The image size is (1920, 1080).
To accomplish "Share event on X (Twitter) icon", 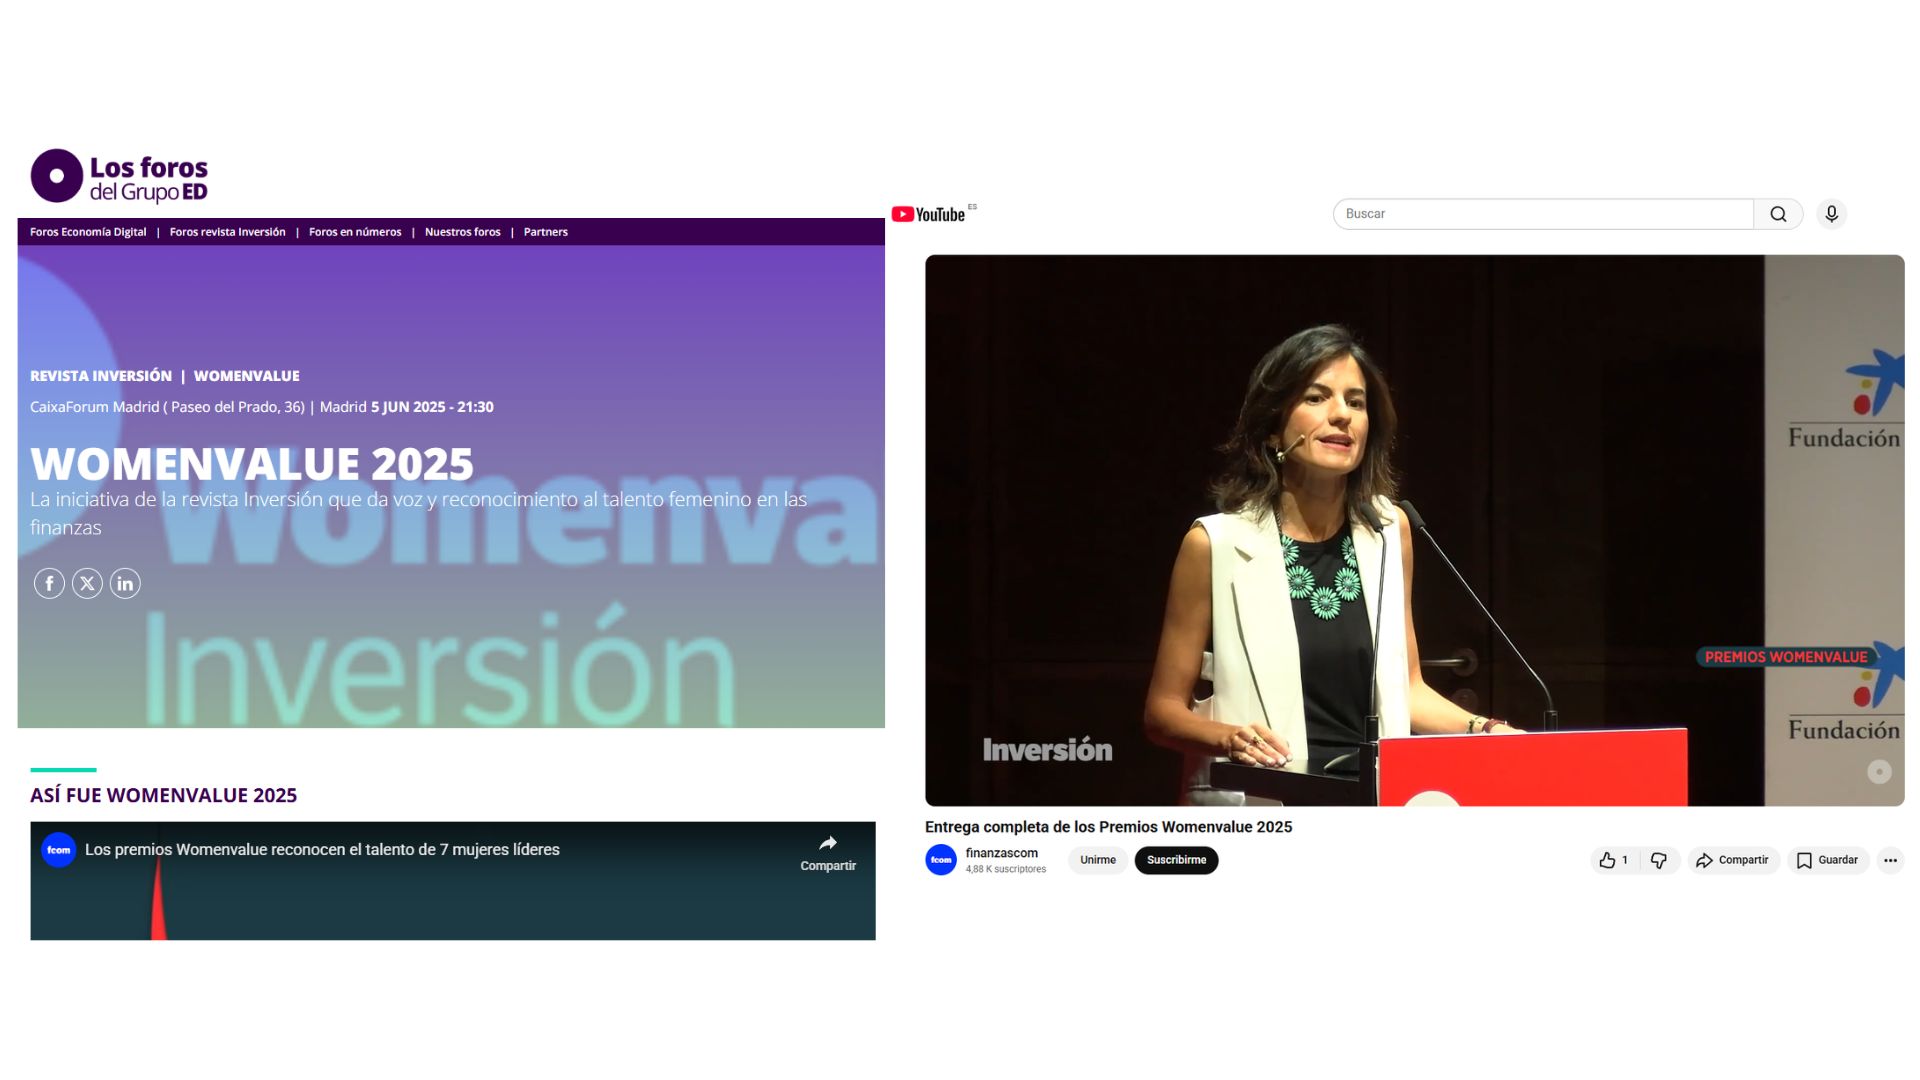I will pyautogui.click(x=87, y=583).
